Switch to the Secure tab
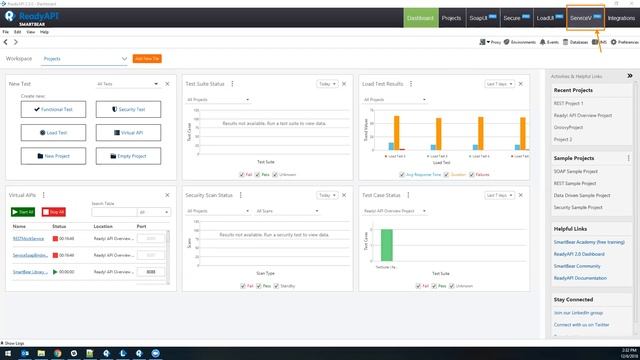Screen dimensions: 640x360 [x=516, y=18]
